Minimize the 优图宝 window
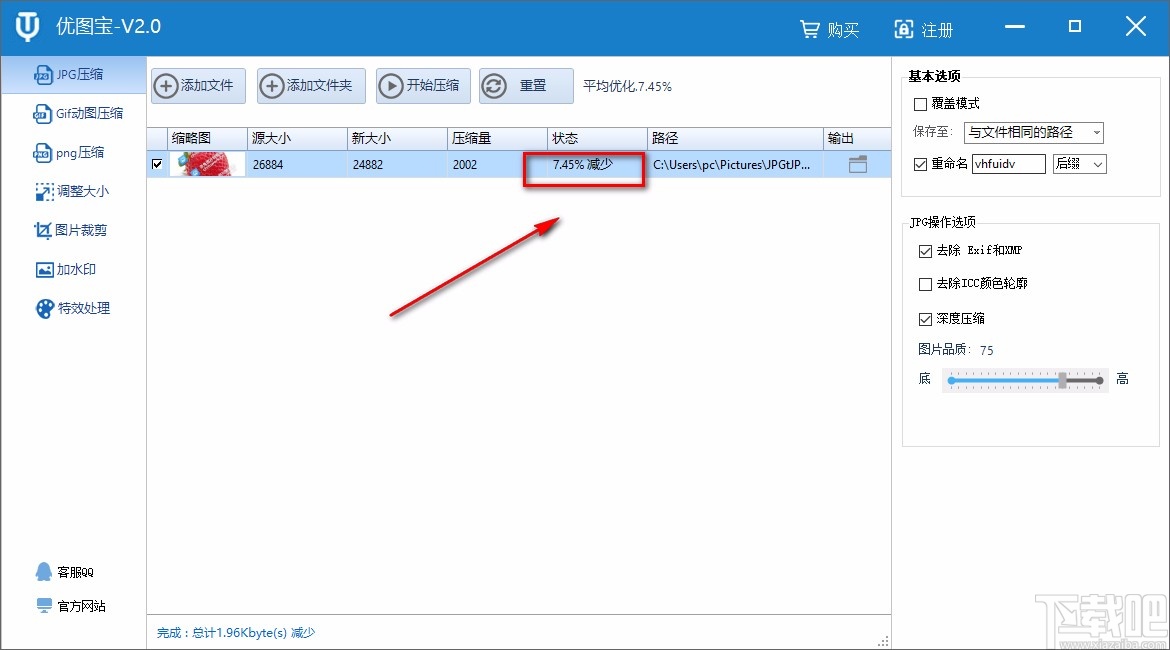 [1015, 27]
